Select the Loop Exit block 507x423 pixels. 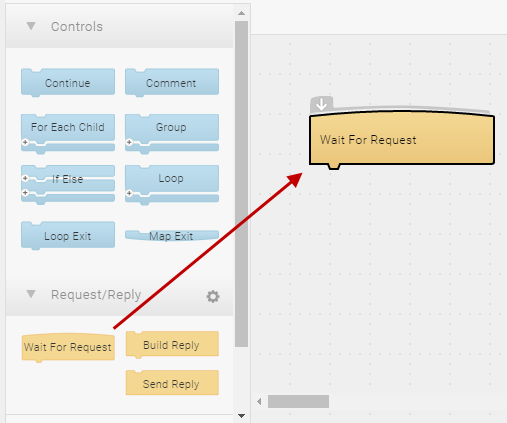(68, 235)
